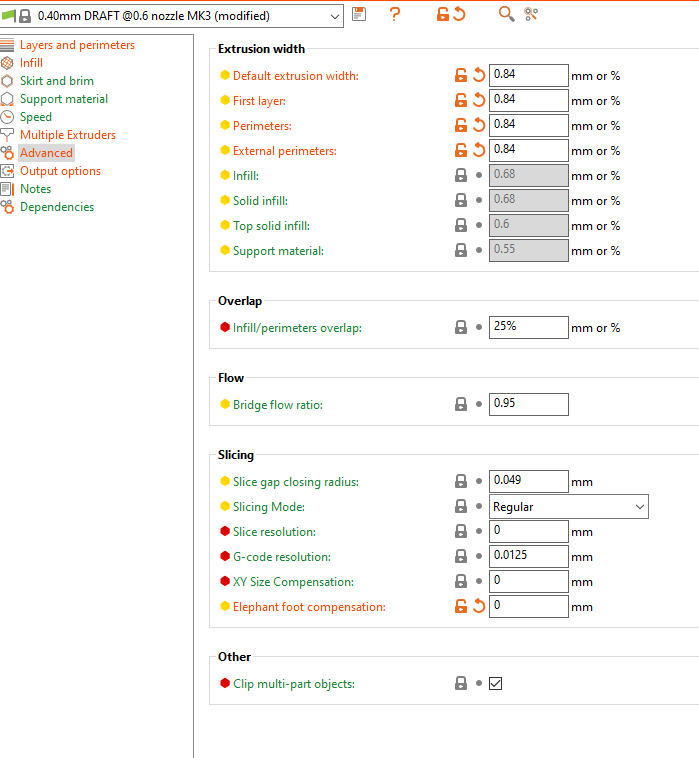The width and height of the screenshot is (699, 758).
Task: Go to Support material settings page
Action: tap(64, 99)
